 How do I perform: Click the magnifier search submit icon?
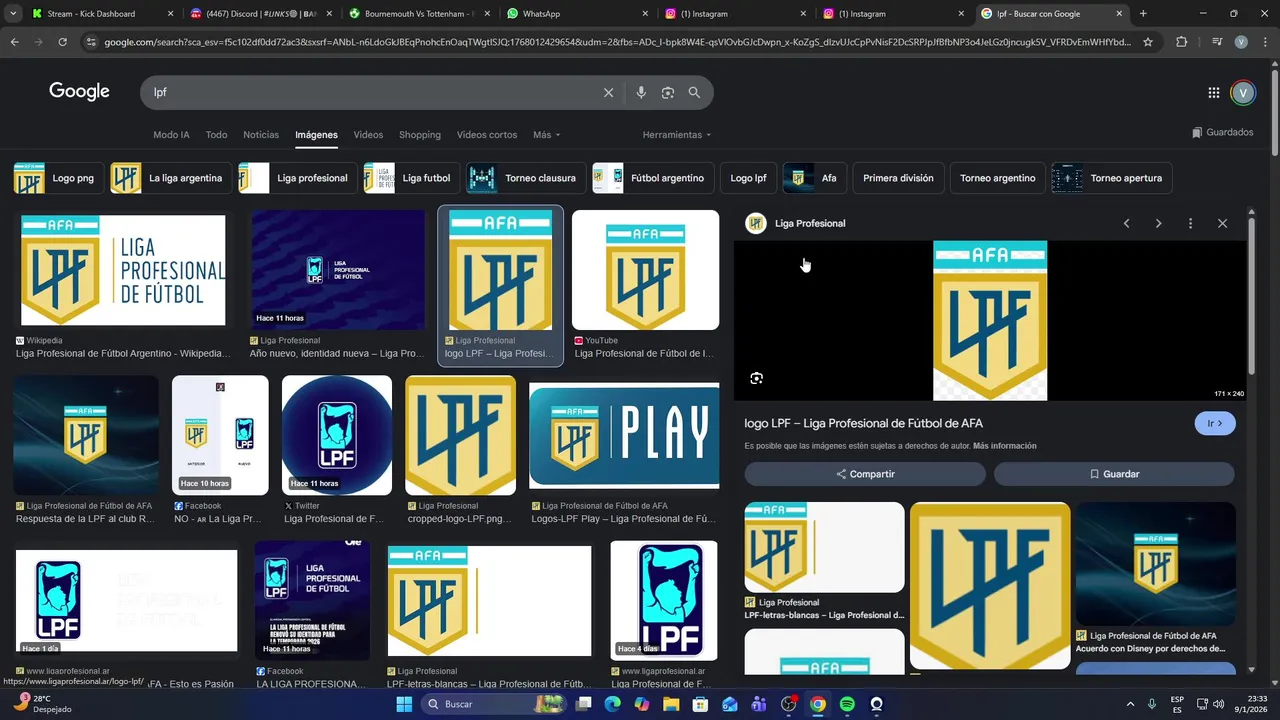point(694,92)
